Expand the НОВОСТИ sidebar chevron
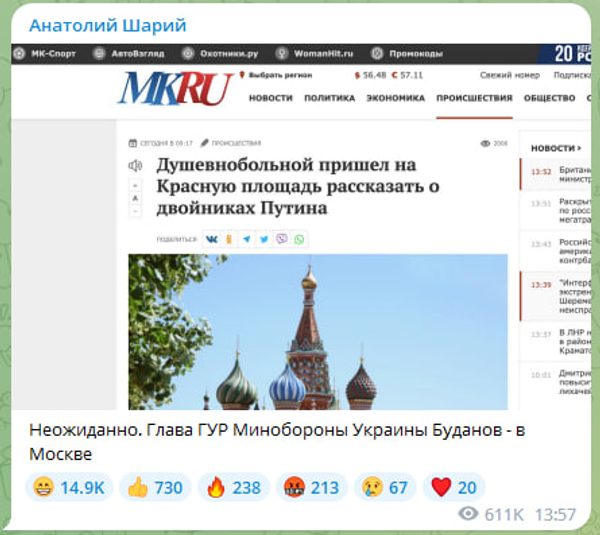This screenshot has width=600, height=535. (582, 148)
